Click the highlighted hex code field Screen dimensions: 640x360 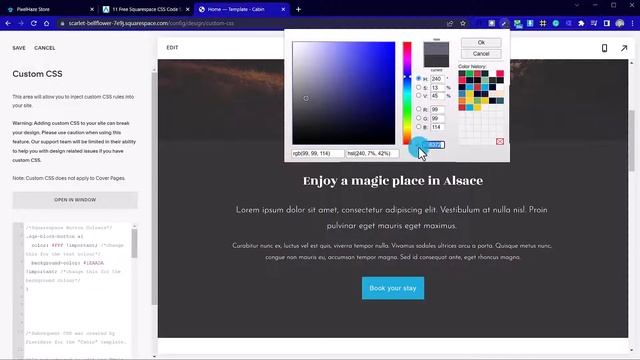coord(434,145)
